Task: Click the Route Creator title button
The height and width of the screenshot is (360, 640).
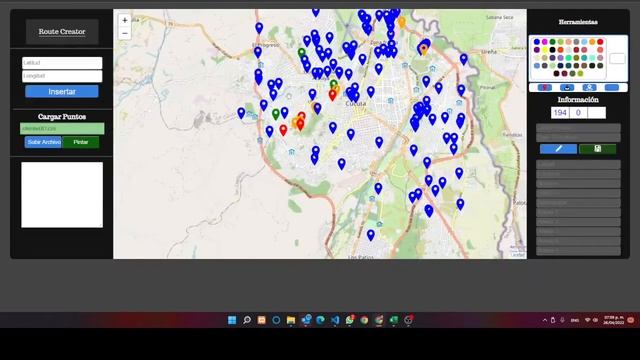Action: click(62, 31)
